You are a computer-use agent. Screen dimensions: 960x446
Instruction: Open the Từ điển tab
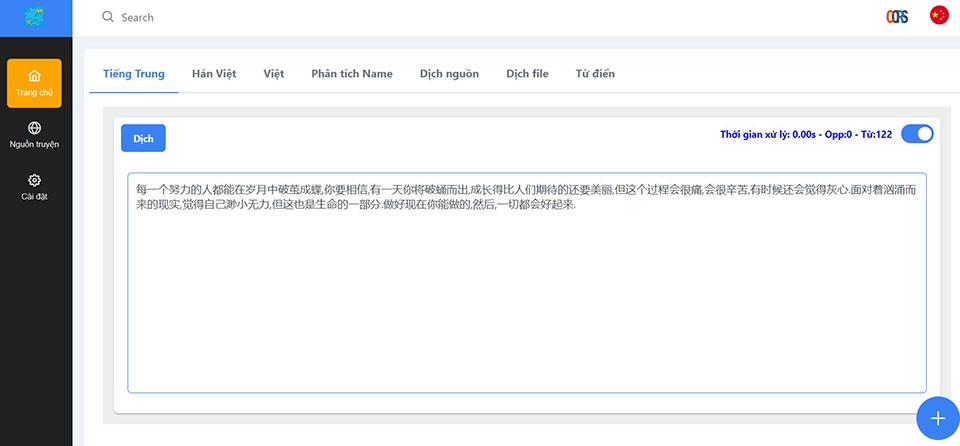(595, 74)
